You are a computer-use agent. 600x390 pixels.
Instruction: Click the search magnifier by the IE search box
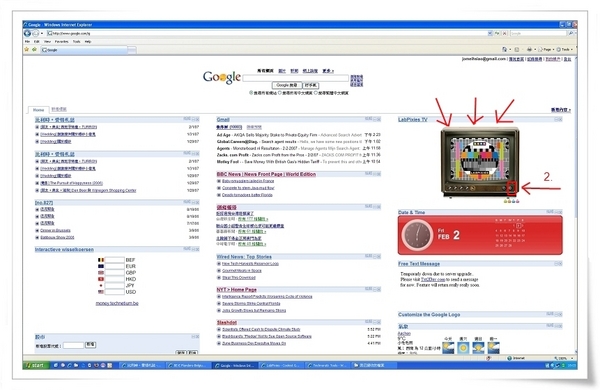(571, 33)
